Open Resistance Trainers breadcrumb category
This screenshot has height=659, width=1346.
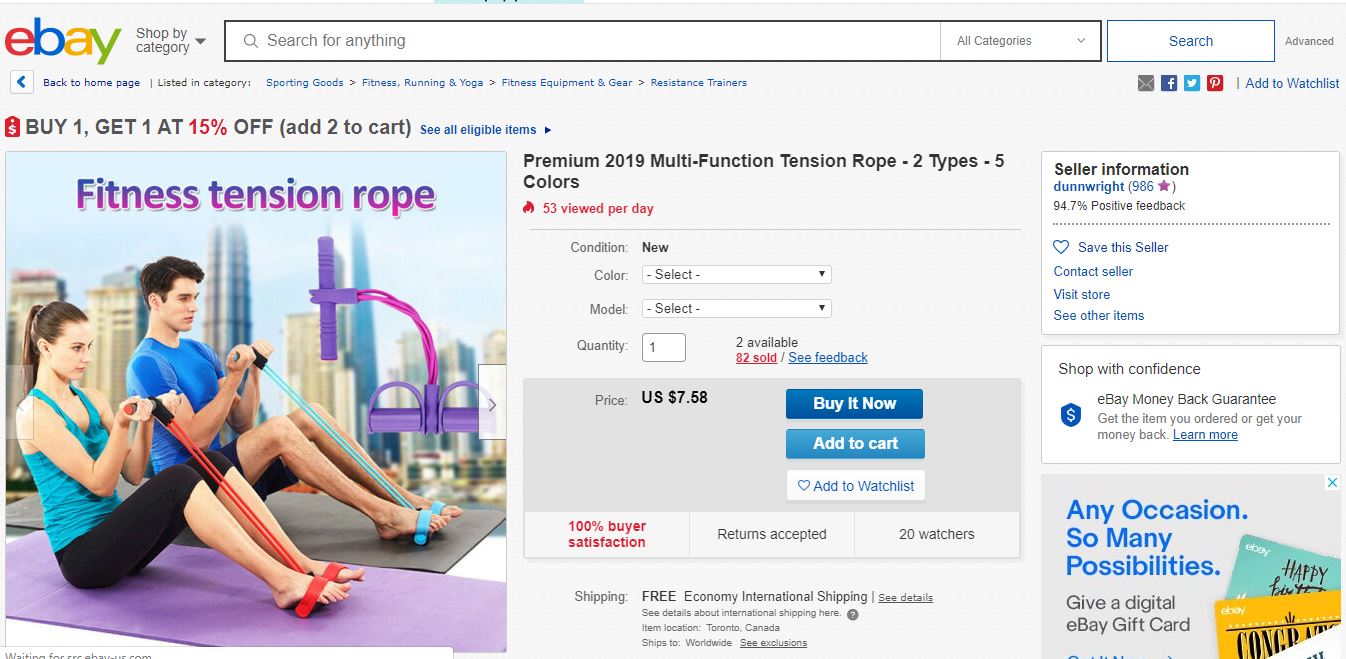click(698, 83)
